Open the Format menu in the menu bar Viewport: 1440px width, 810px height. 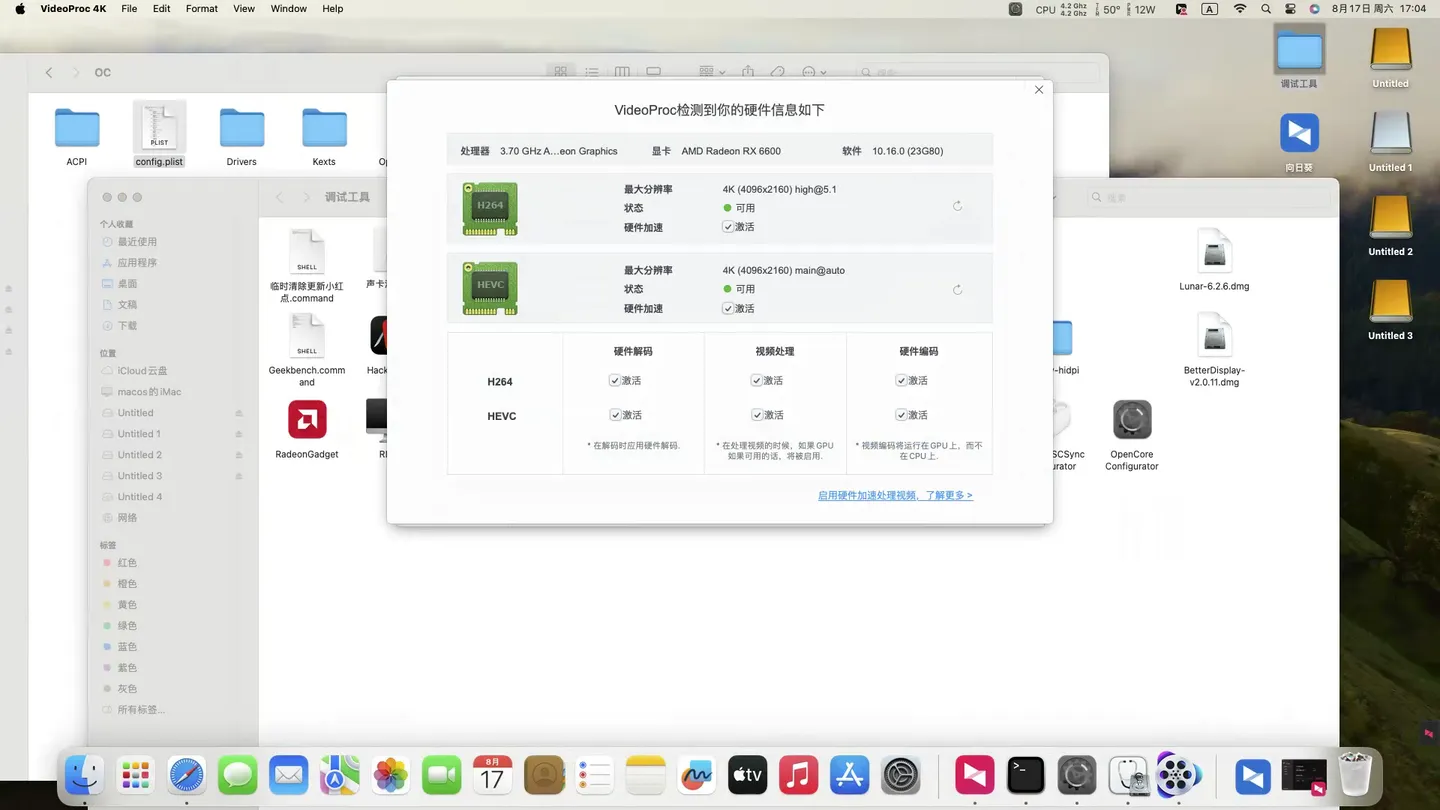pyautogui.click(x=201, y=8)
